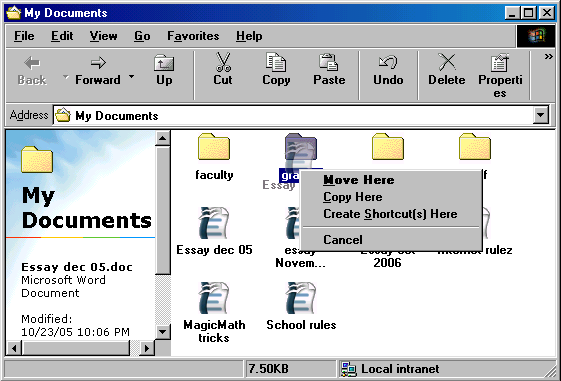
Task: Click the faculty folder label
Action: click(x=214, y=175)
